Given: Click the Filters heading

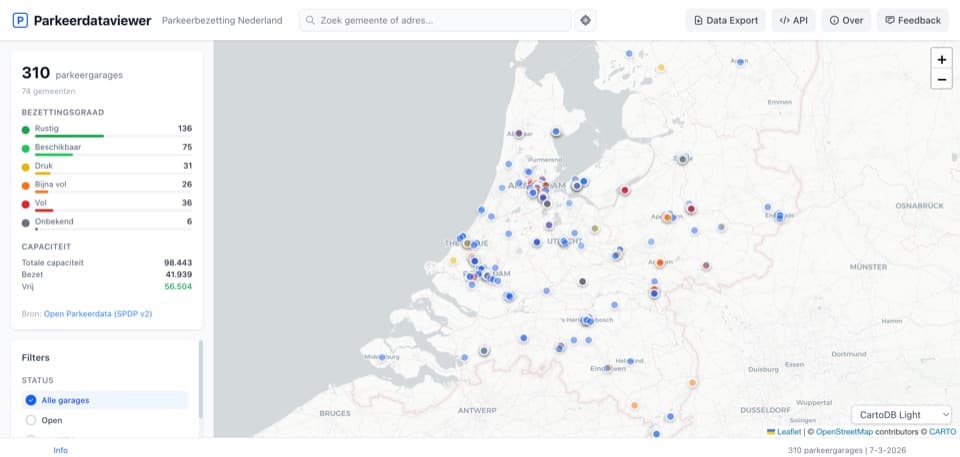Looking at the screenshot, I should point(36,358).
